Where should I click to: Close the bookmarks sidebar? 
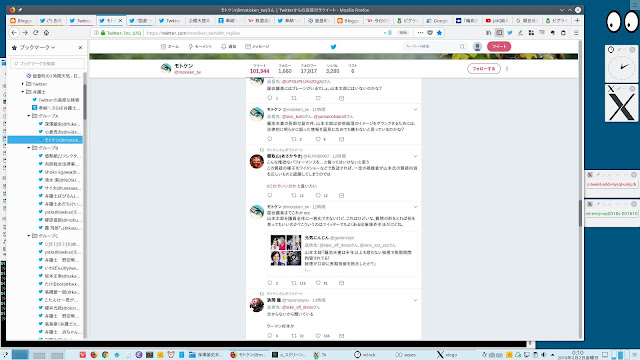(x=80, y=48)
